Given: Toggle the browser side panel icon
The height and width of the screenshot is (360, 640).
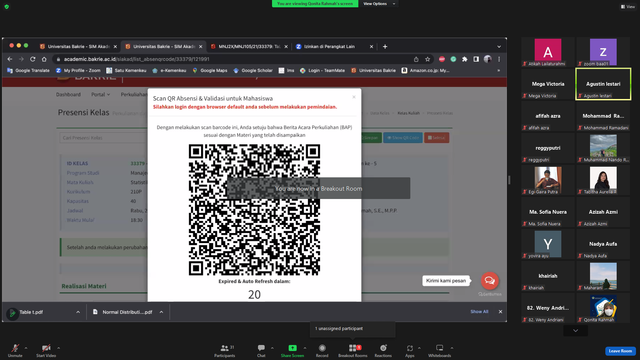Looking at the screenshot, I should point(476,59).
